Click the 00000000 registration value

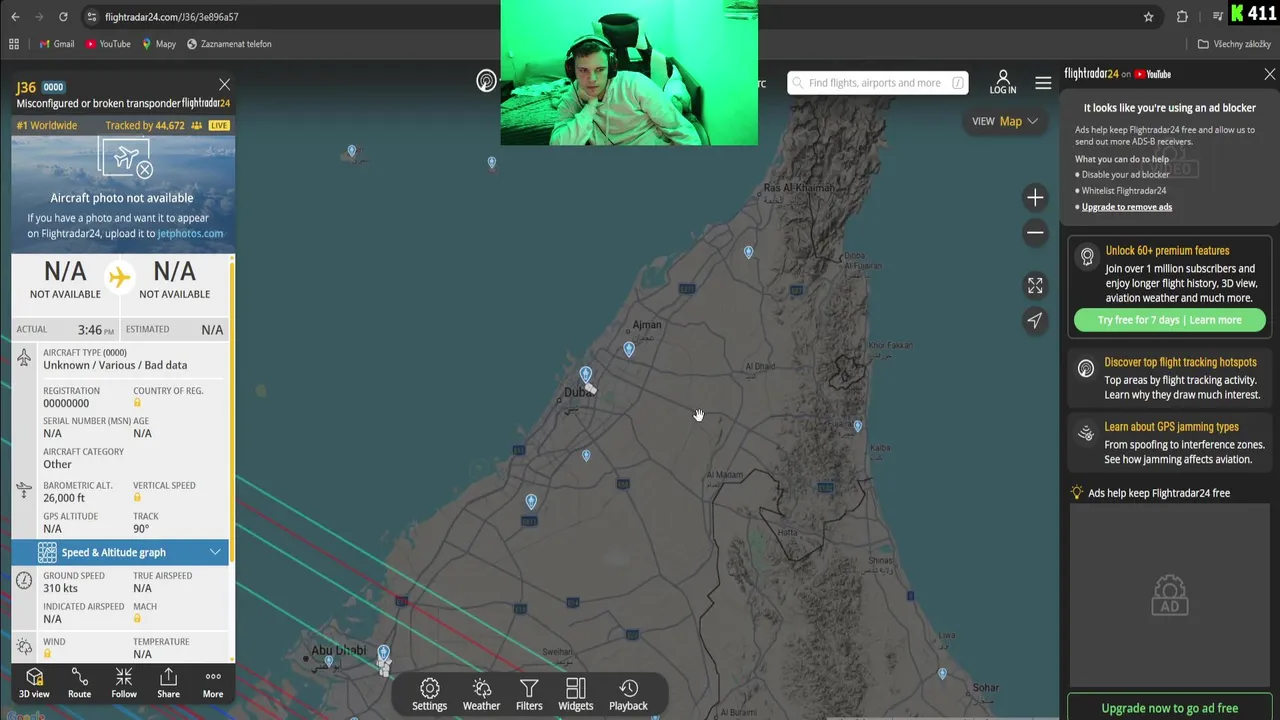66,403
